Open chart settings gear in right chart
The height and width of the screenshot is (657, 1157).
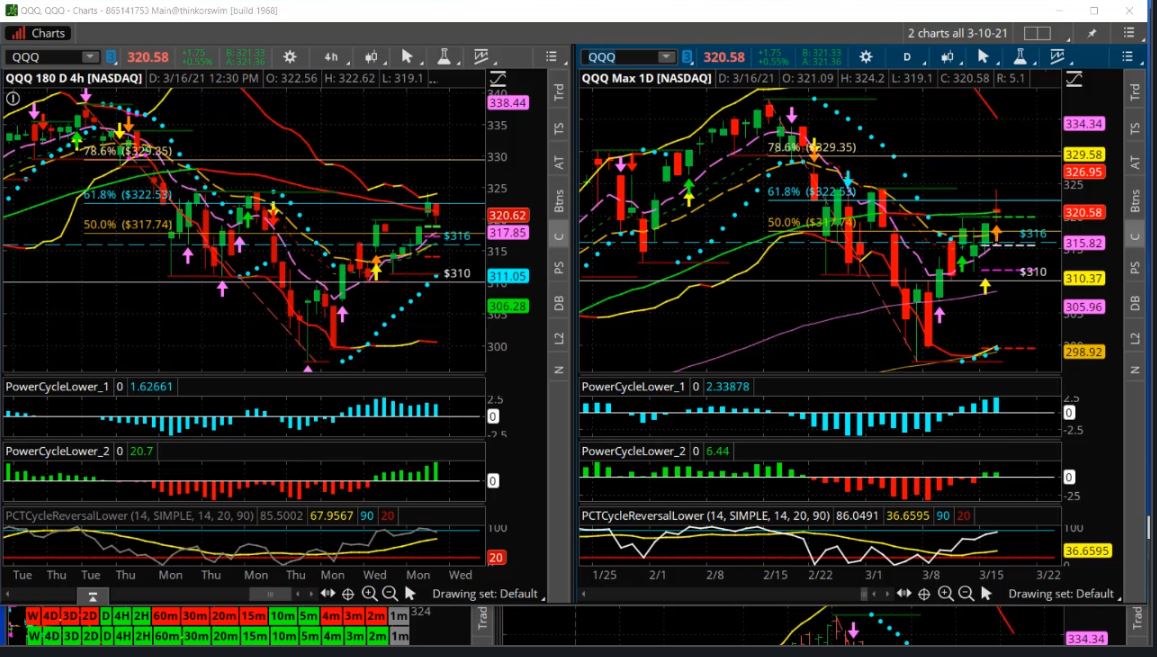coord(866,57)
